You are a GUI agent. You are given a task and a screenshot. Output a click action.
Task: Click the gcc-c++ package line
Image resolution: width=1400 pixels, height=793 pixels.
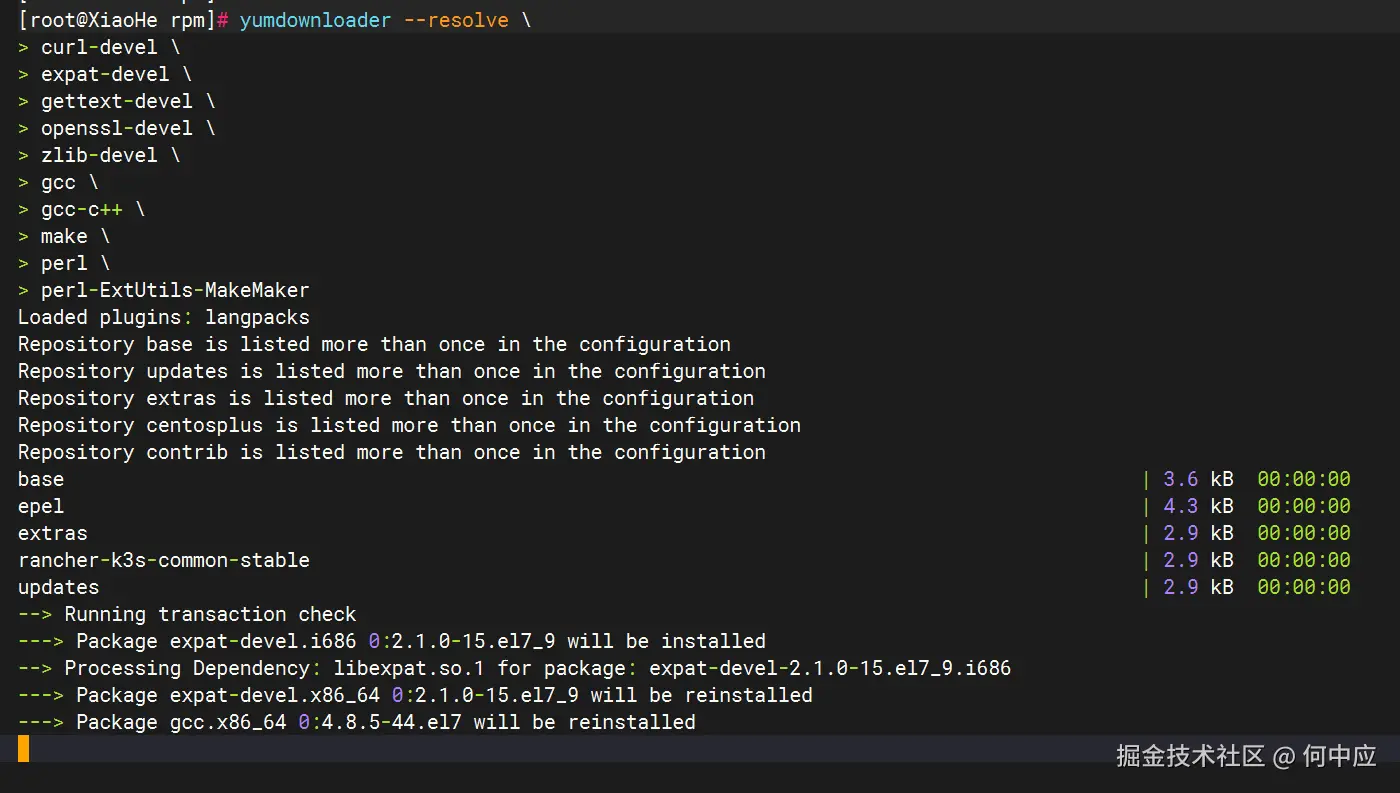coord(82,209)
